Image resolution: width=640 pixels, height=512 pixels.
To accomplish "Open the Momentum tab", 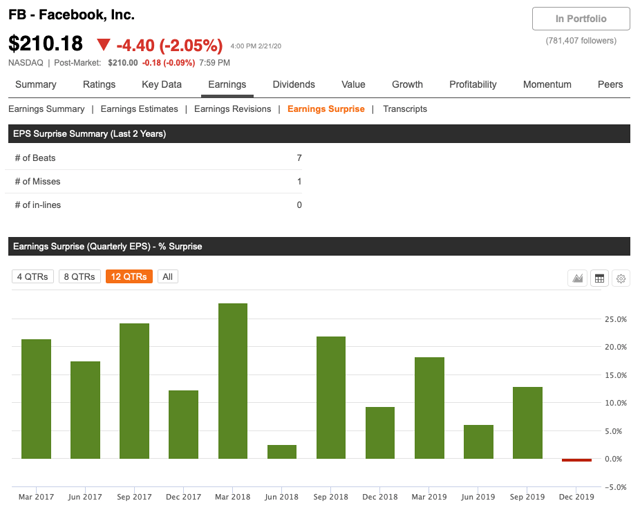I will point(547,85).
